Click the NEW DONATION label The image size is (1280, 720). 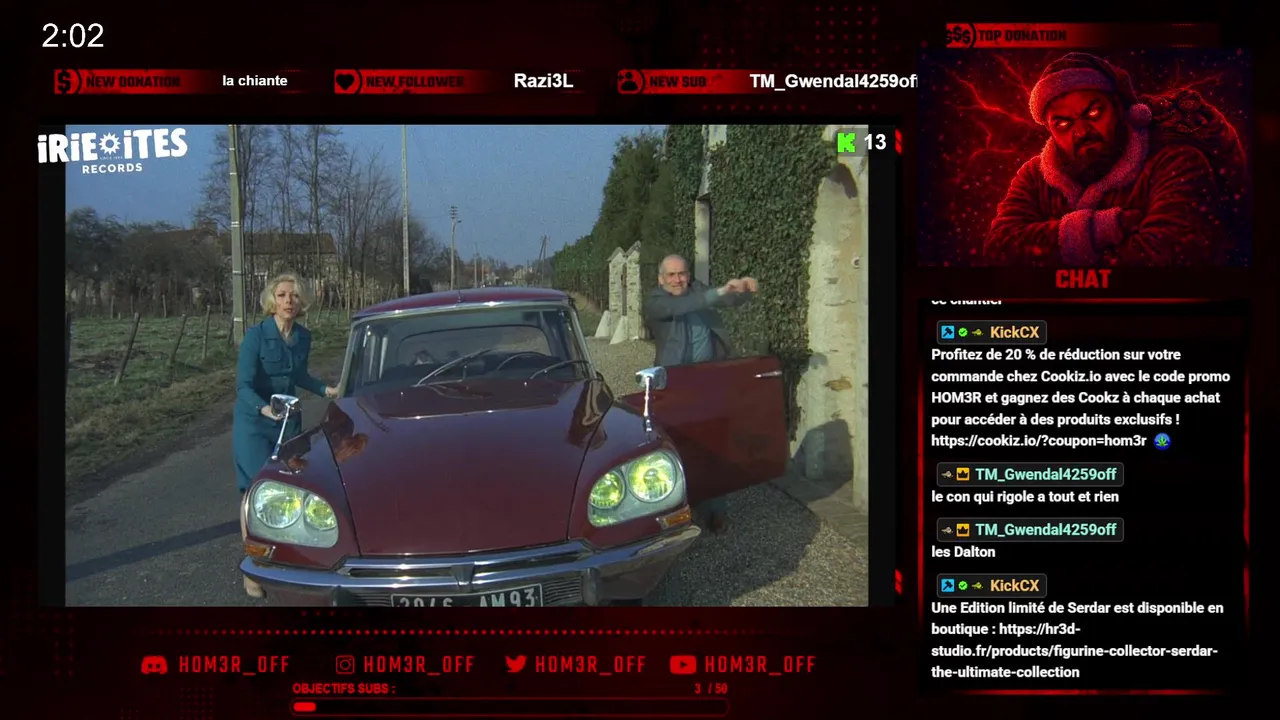tap(133, 82)
